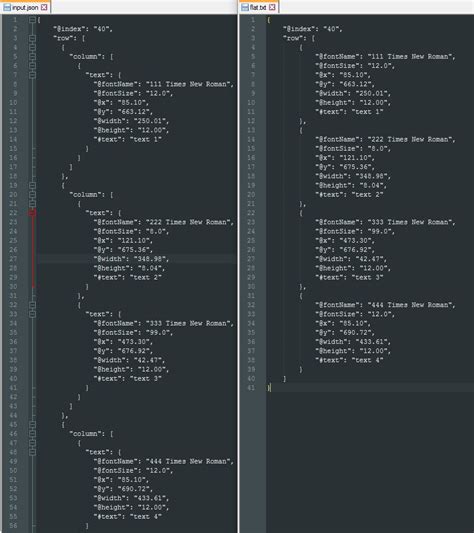This screenshot has width=474, height=533.
Task: Collapse fold marker at line 21 in input.json
Action: coord(32,204)
